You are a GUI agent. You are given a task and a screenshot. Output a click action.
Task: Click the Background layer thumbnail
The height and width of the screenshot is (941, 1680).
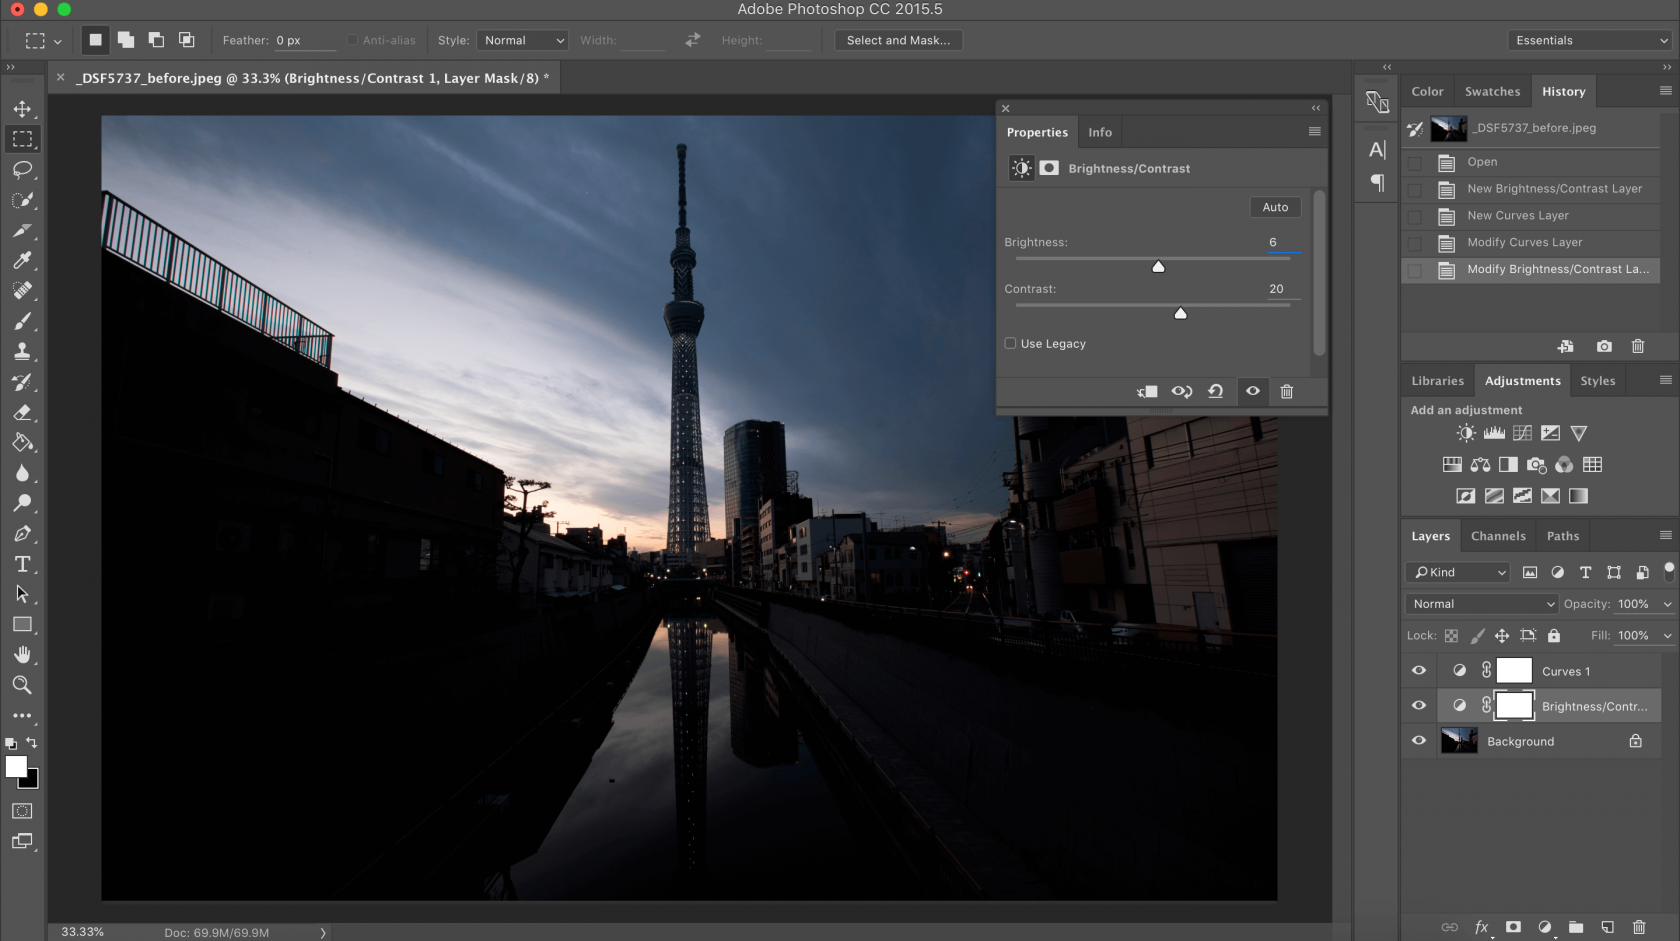pos(1458,741)
